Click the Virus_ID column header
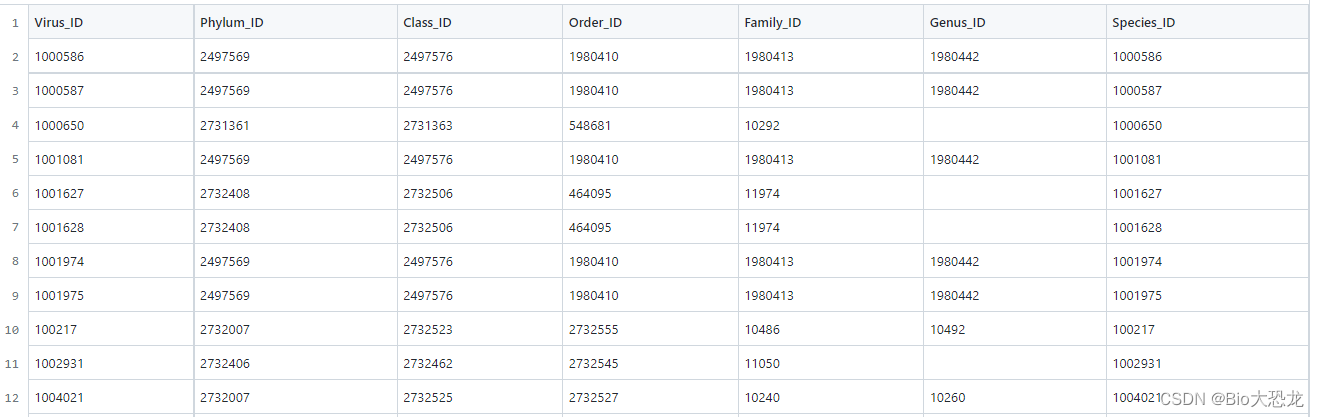This screenshot has width=1319, height=417. [x=111, y=22]
